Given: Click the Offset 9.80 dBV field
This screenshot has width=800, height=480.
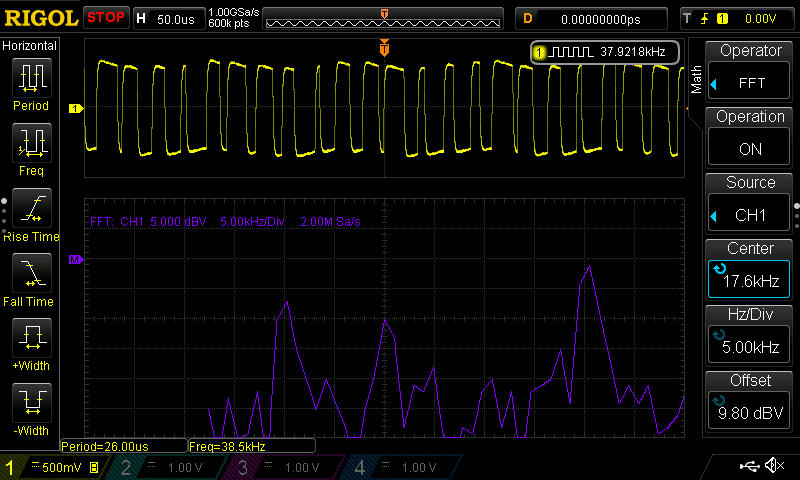Looking at the screenshot, I should point(750,401).
